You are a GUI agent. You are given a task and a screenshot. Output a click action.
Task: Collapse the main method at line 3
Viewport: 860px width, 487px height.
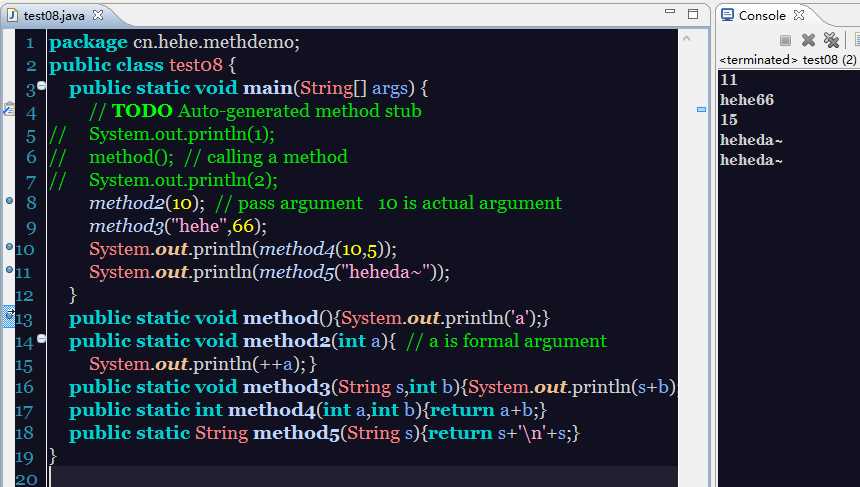pyautogui.click(x=42, y=86)
